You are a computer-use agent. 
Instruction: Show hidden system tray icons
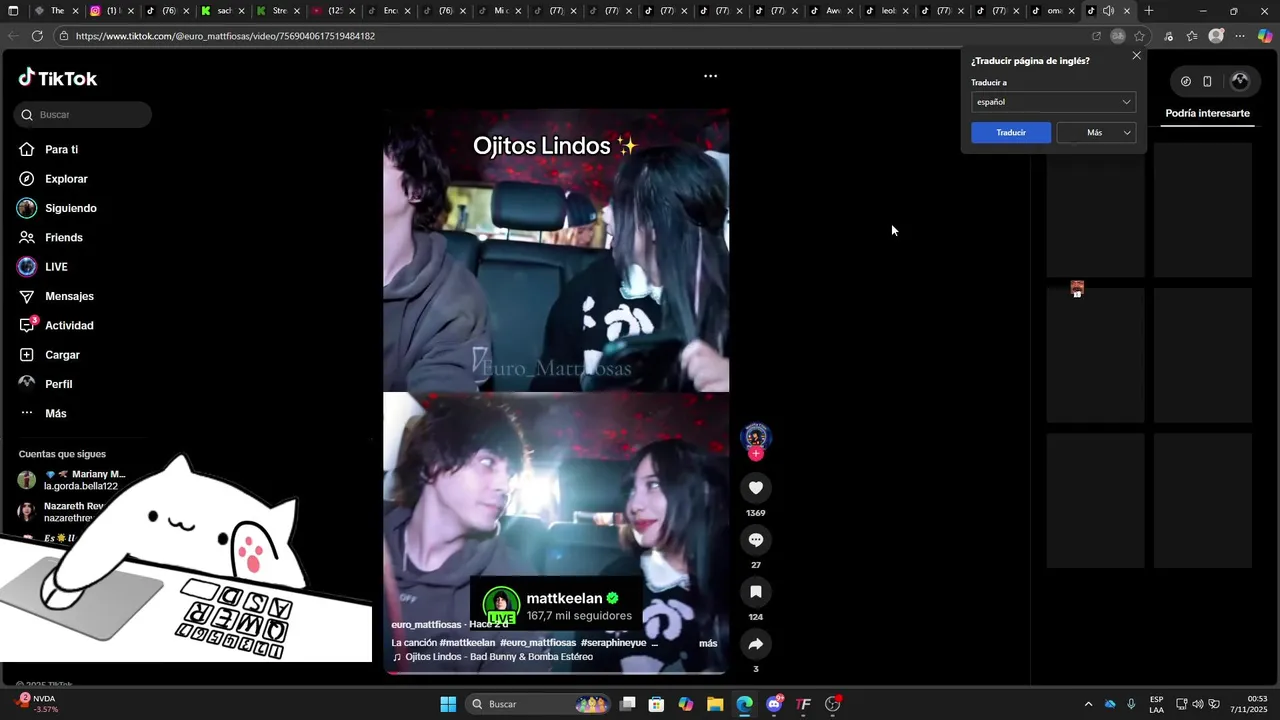click(1088, 704)
